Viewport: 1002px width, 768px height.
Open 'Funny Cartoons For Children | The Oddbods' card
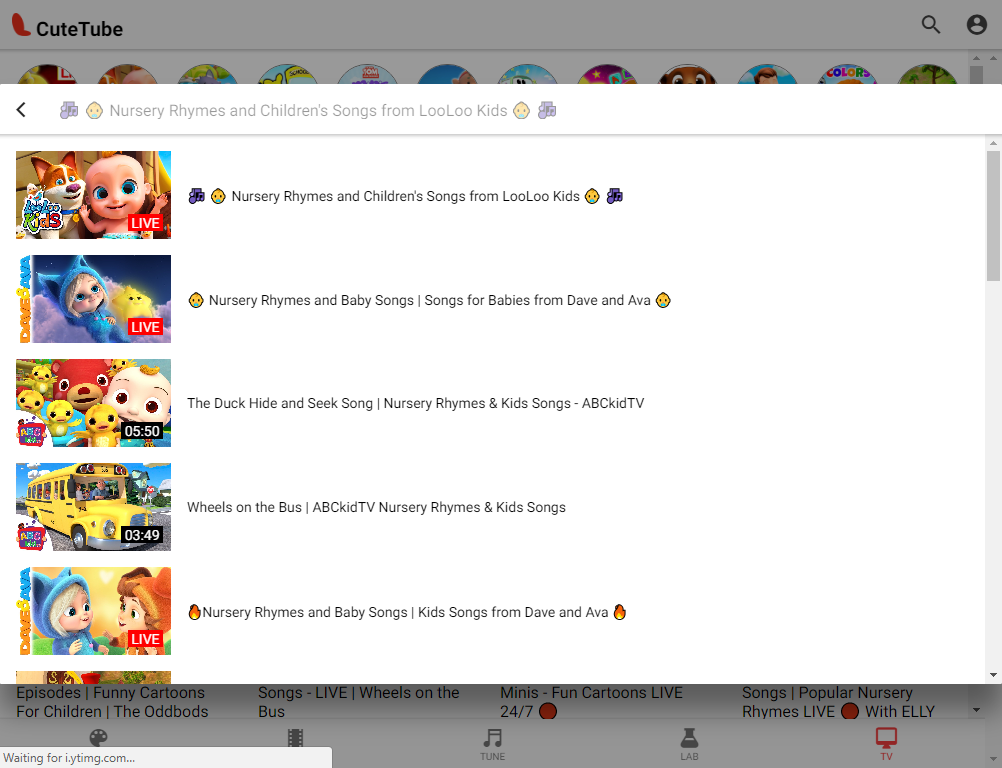(112, 702)
